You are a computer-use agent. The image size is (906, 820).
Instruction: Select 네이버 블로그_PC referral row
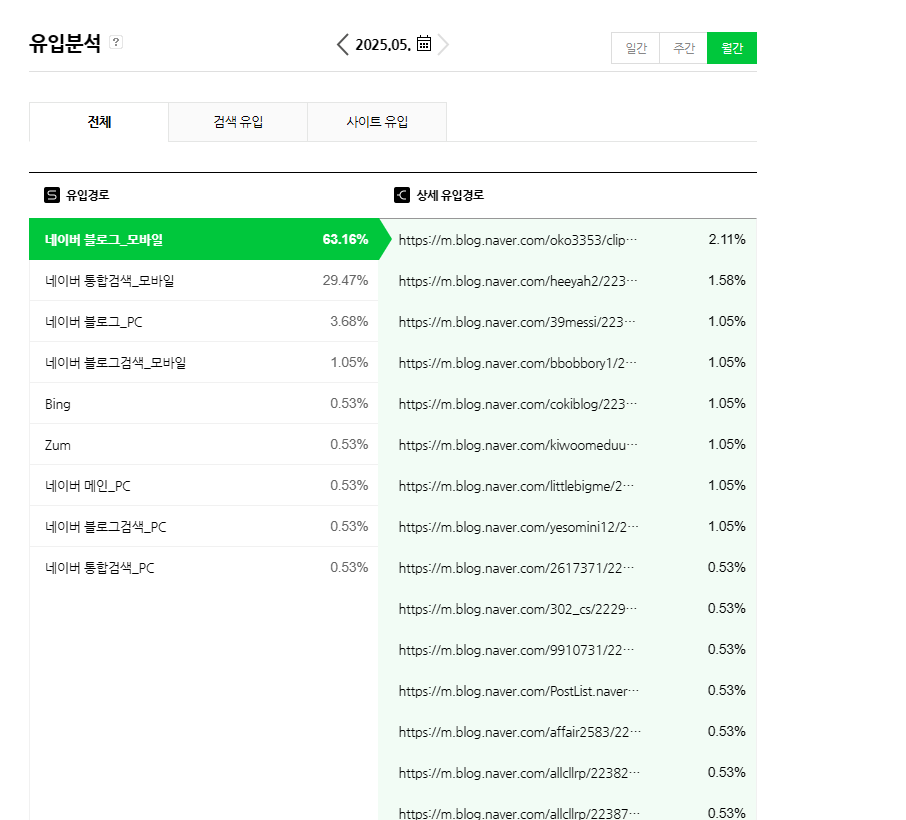[204, 321]
